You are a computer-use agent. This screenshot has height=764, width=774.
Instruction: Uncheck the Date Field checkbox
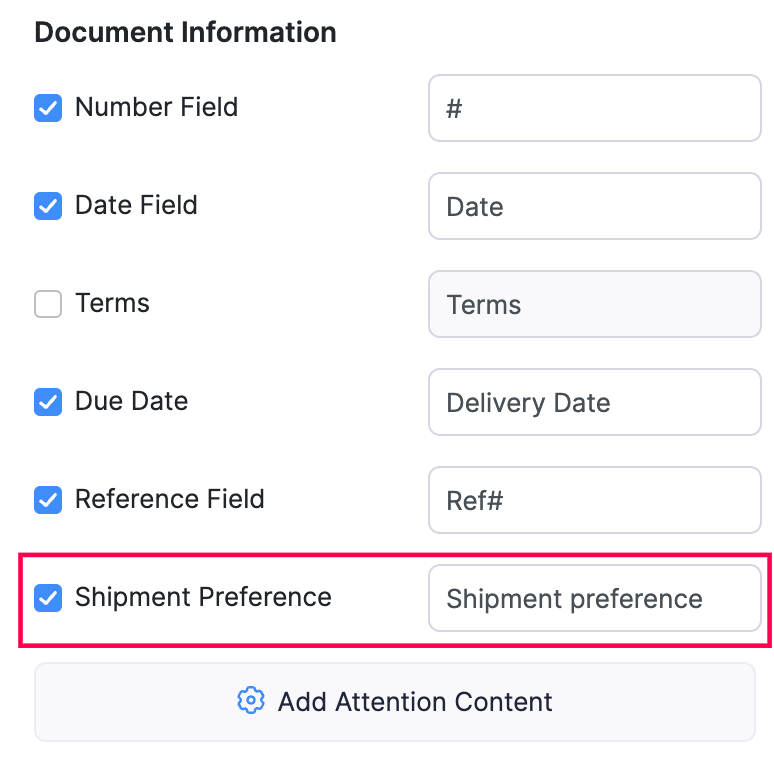click(x=48, y=206)
